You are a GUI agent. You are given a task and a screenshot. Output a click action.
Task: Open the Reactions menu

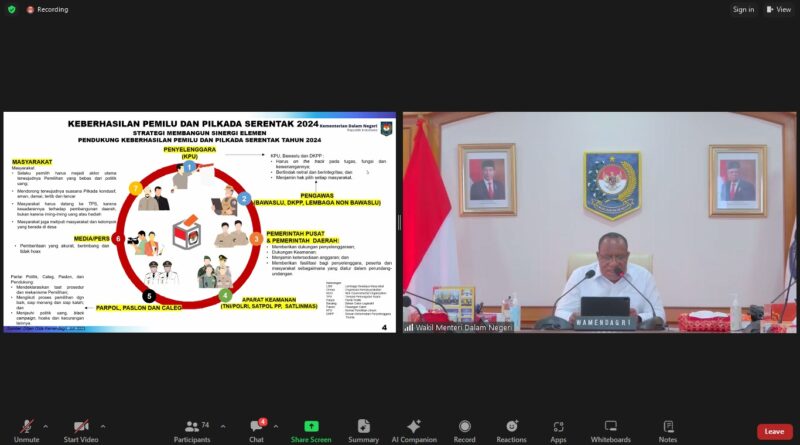pos(511,429)
